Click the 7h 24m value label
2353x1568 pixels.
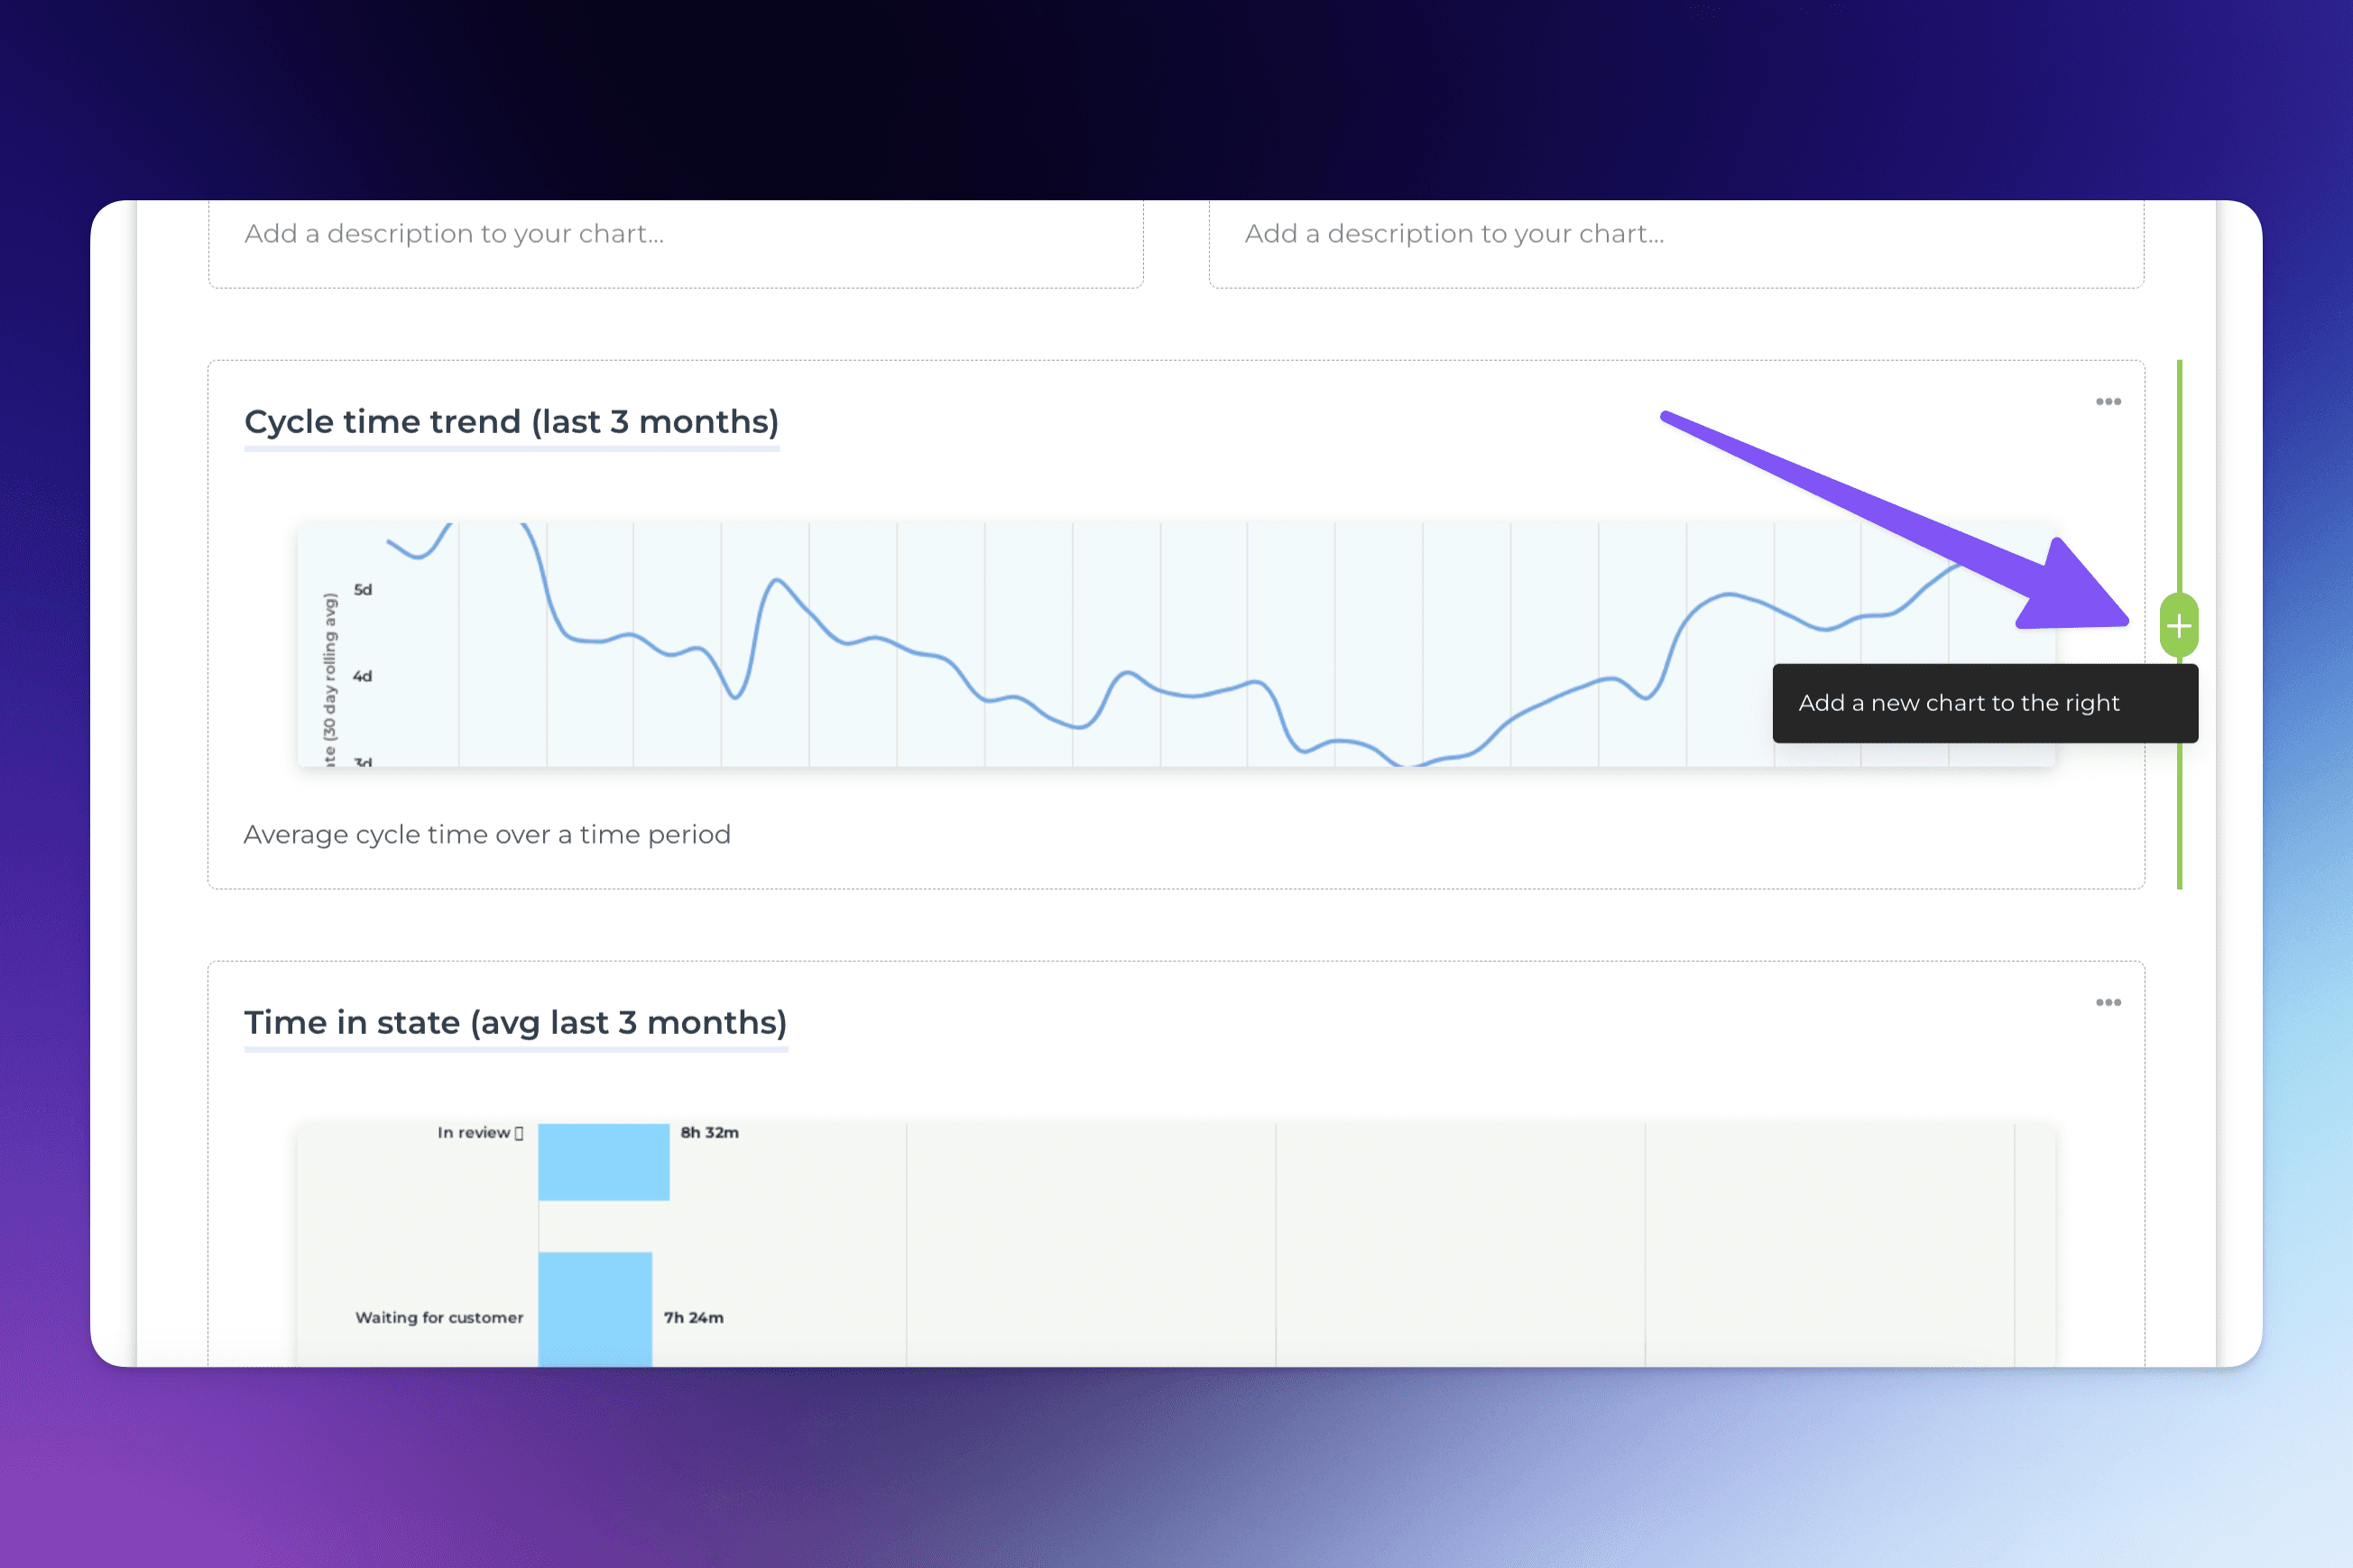click(x=693, y=1318)
